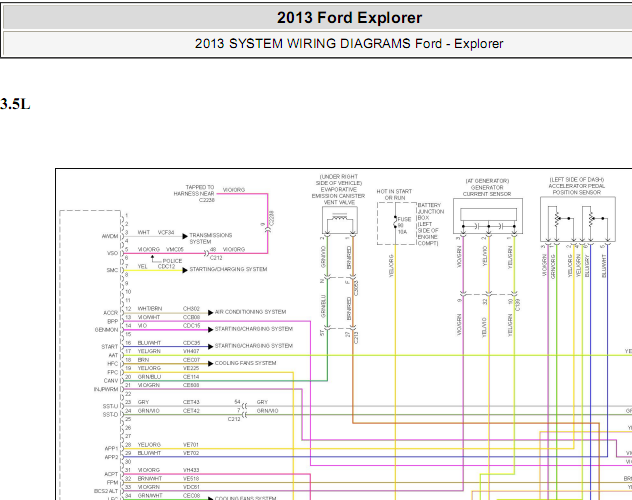Click the "VMC05" circuit code
This screenshot has height=500, width=632.
point(175,249)
